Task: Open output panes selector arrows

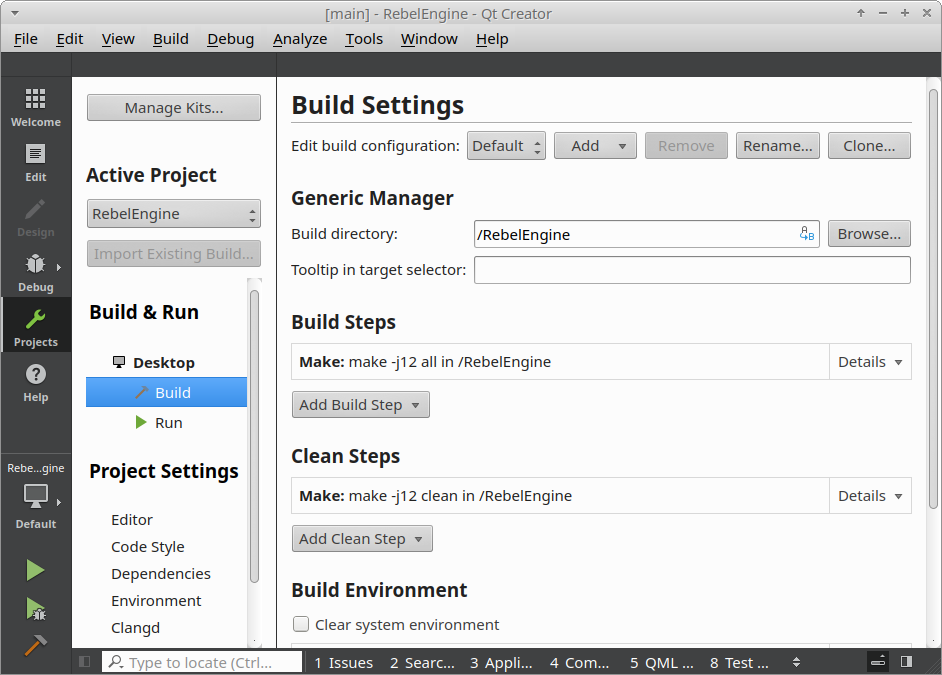Action: pyautogui.click(x=796, y=662)
